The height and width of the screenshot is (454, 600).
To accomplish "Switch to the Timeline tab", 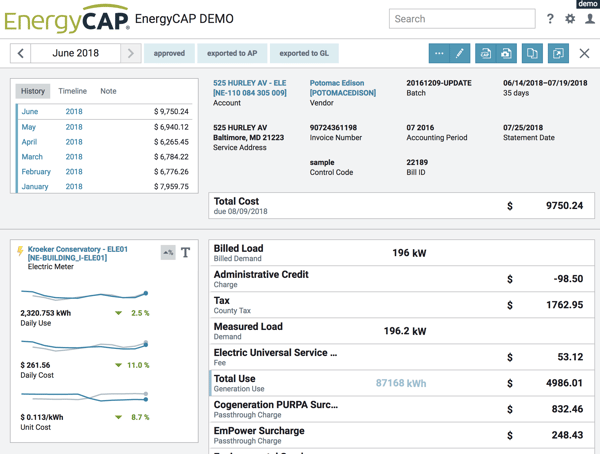I will click(72, 91).
